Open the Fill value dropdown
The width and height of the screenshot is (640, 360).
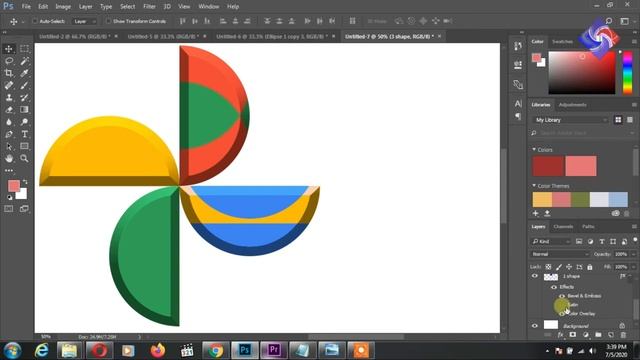coord(633,267)
